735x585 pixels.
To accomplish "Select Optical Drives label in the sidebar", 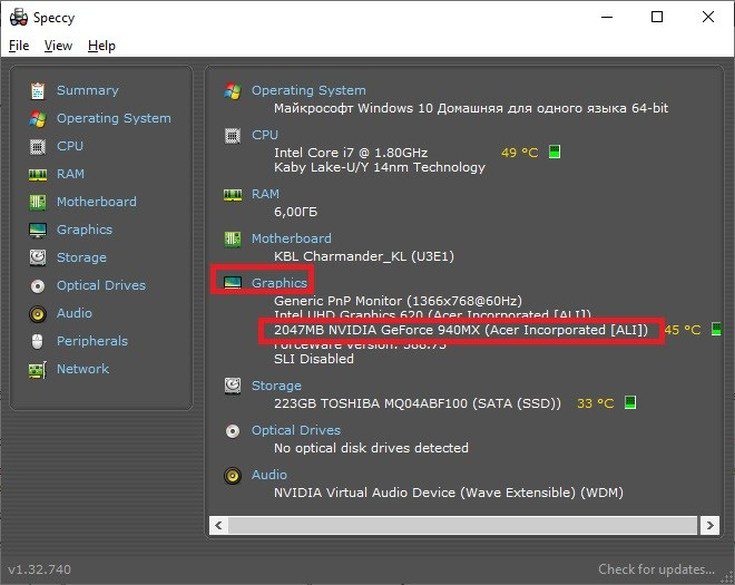I will 101,286.
